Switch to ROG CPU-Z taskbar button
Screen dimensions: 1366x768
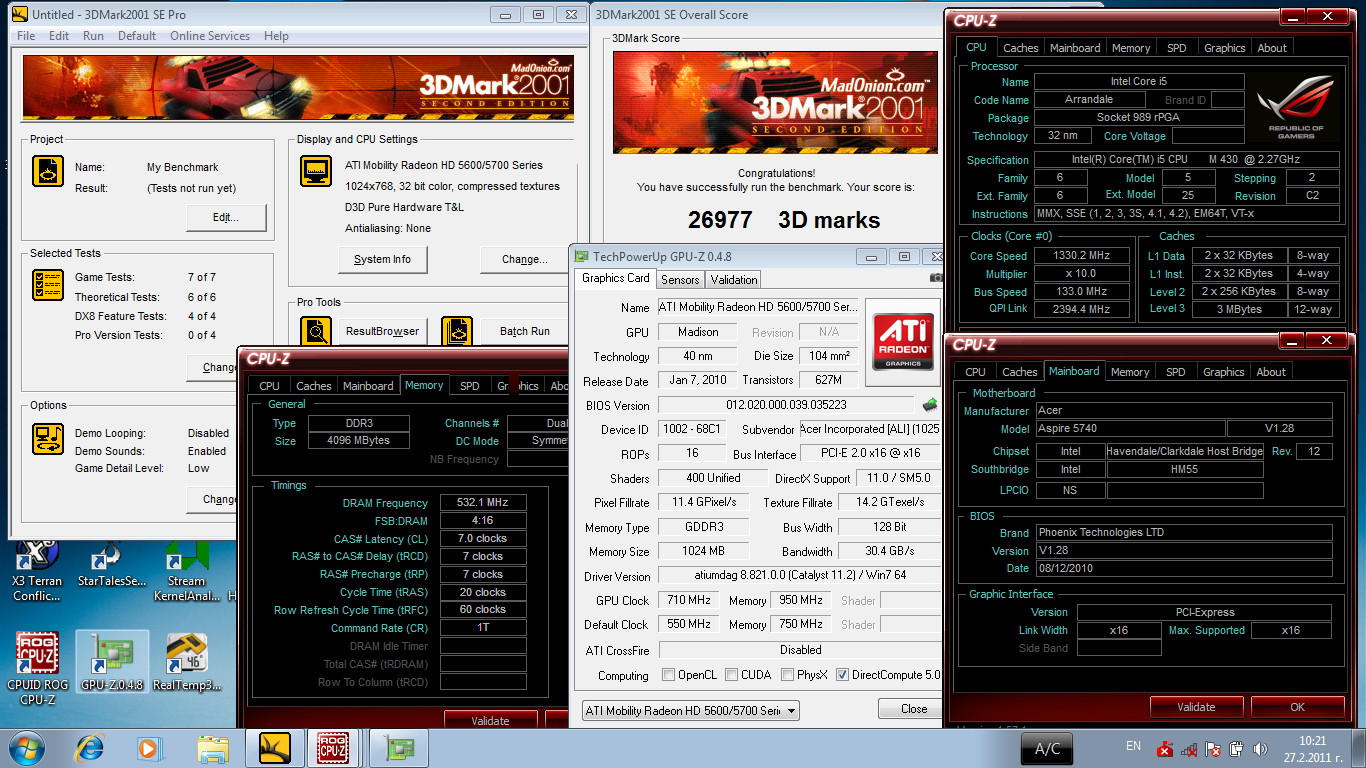[333, 747]
